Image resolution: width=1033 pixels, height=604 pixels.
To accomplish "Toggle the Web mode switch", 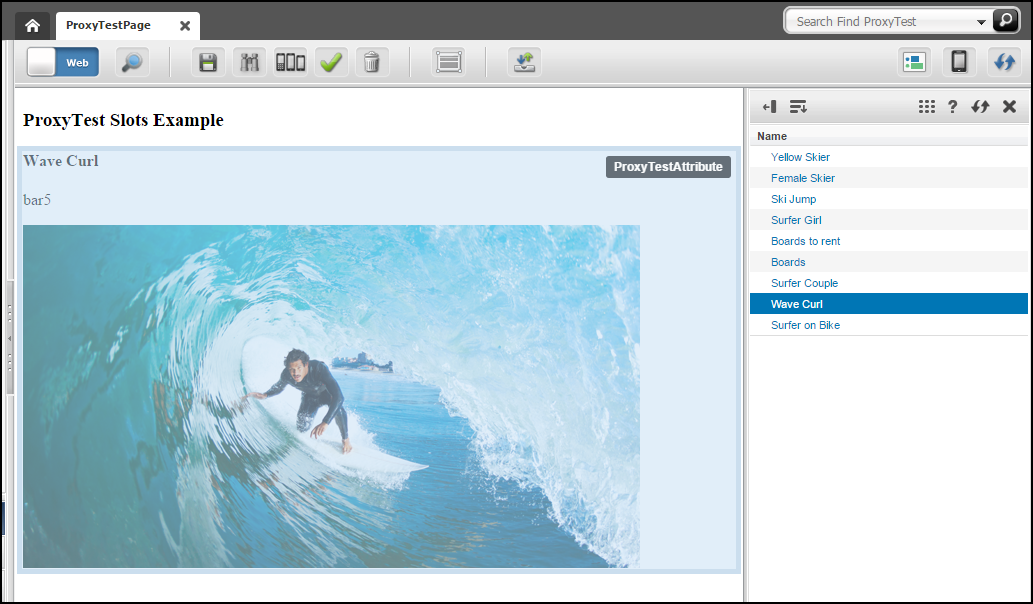I will coord(63,62).
